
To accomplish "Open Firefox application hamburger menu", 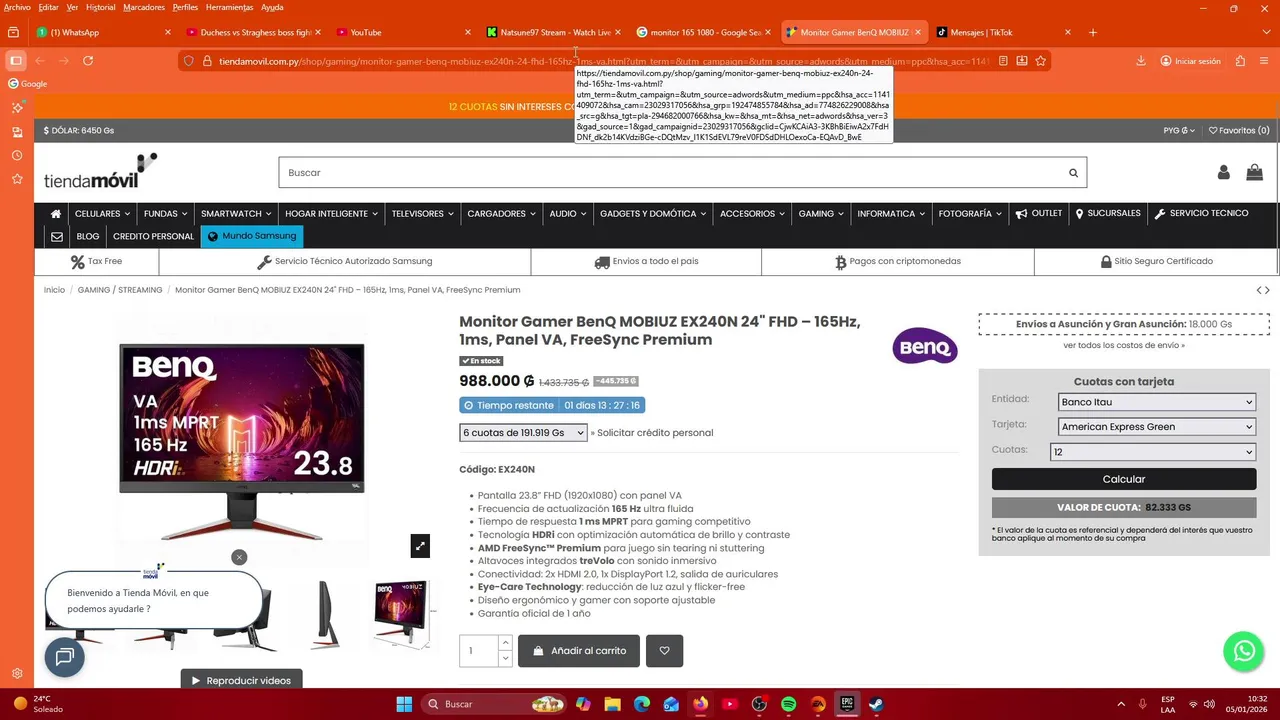I will (x=1266, y=61).
